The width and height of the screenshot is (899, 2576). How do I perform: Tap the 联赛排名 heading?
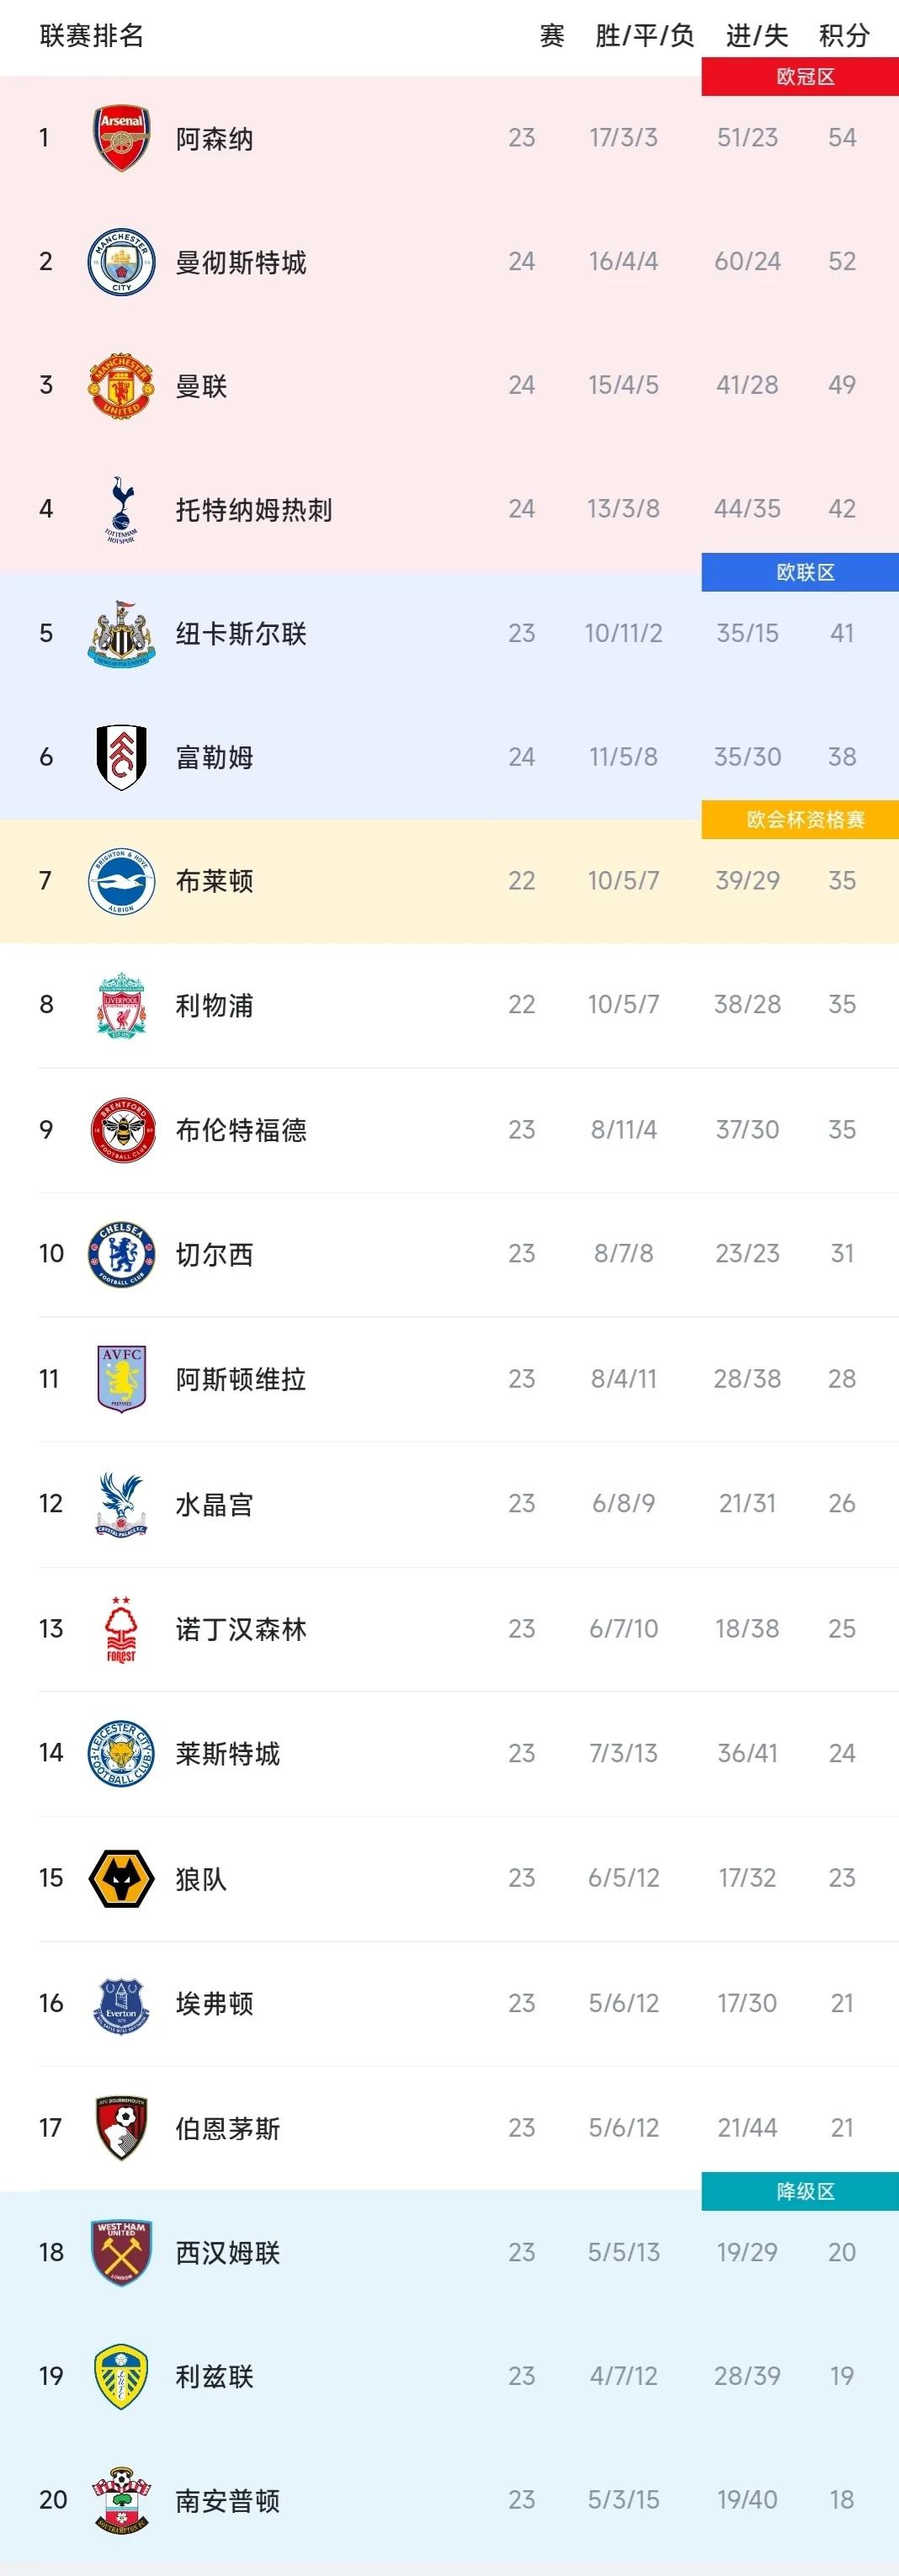pos(92,36)
